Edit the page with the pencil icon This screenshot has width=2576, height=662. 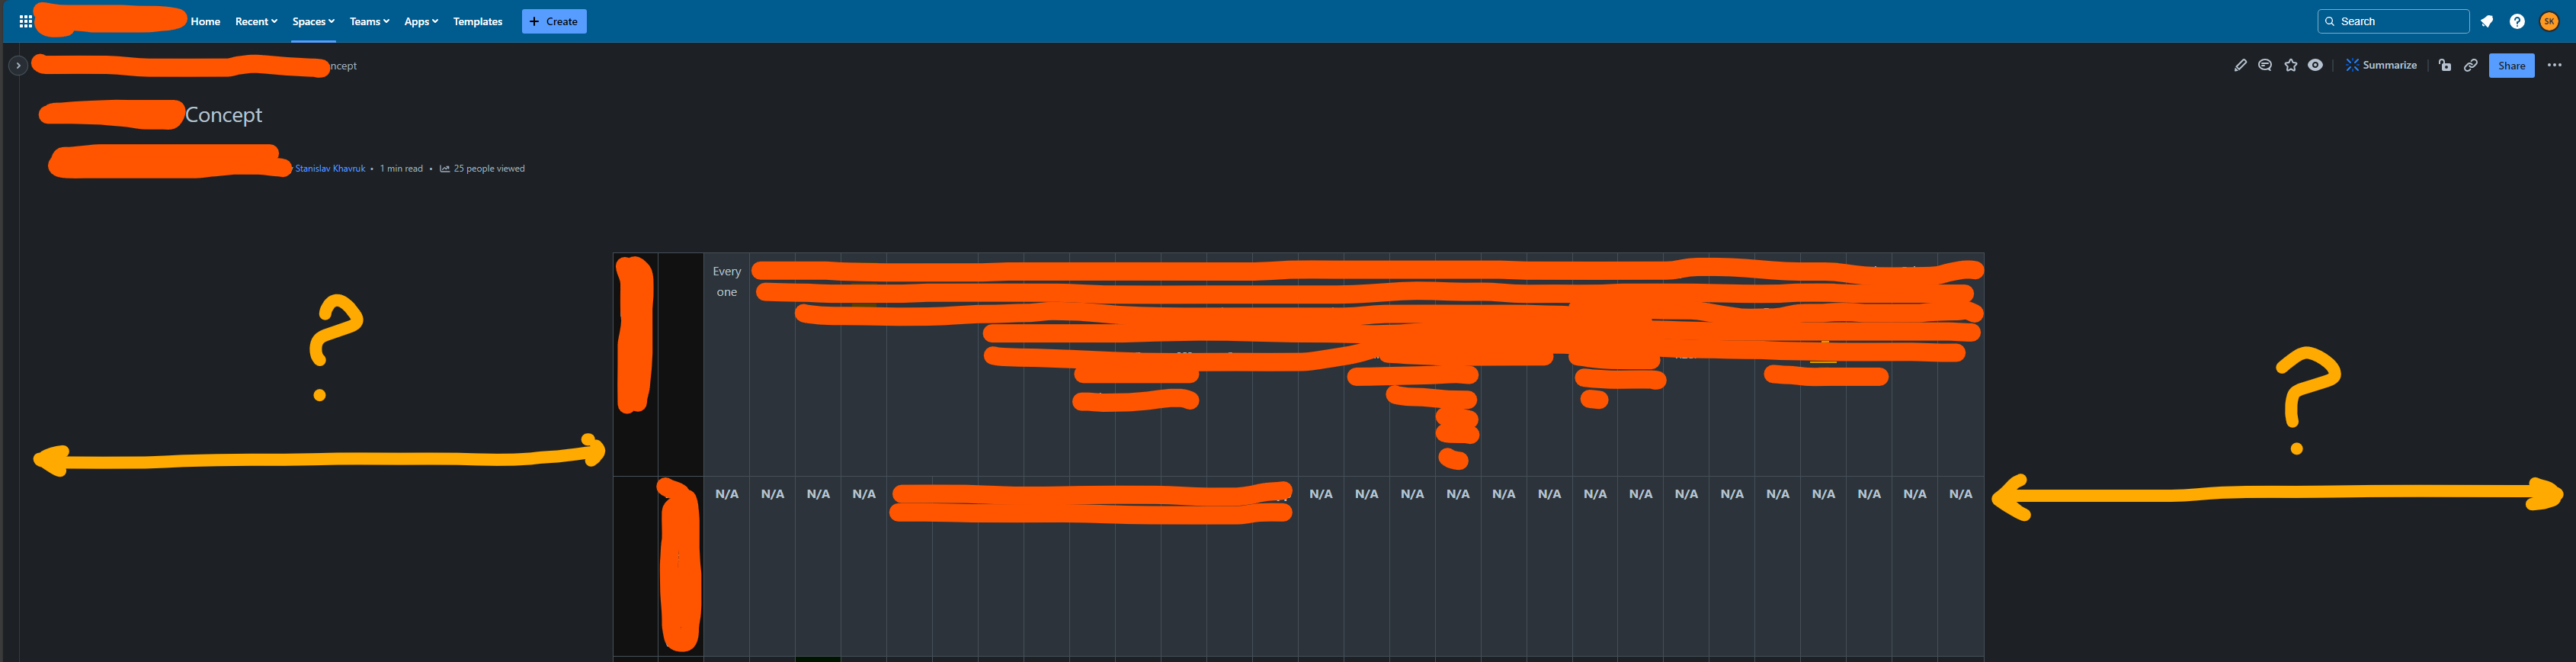(2240, 65)
